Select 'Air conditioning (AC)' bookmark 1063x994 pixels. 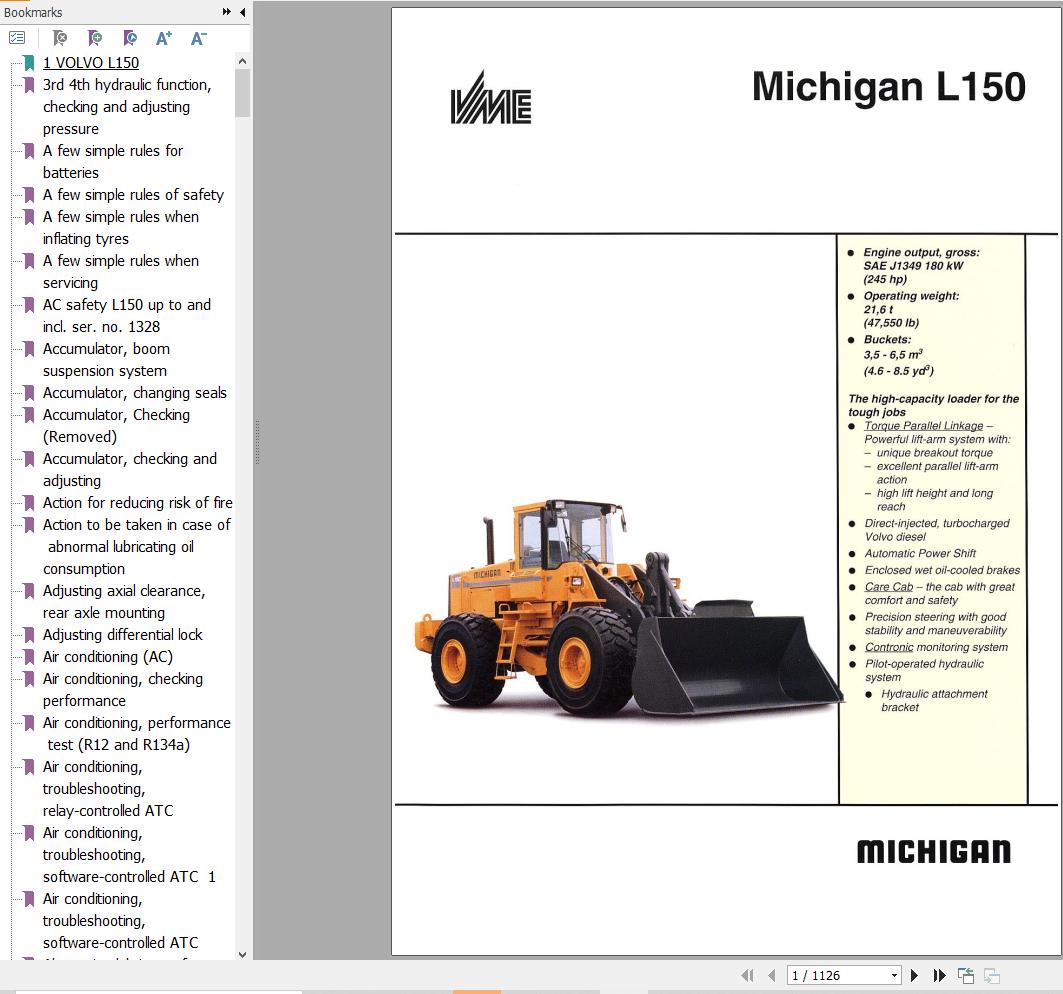(108, 656)
